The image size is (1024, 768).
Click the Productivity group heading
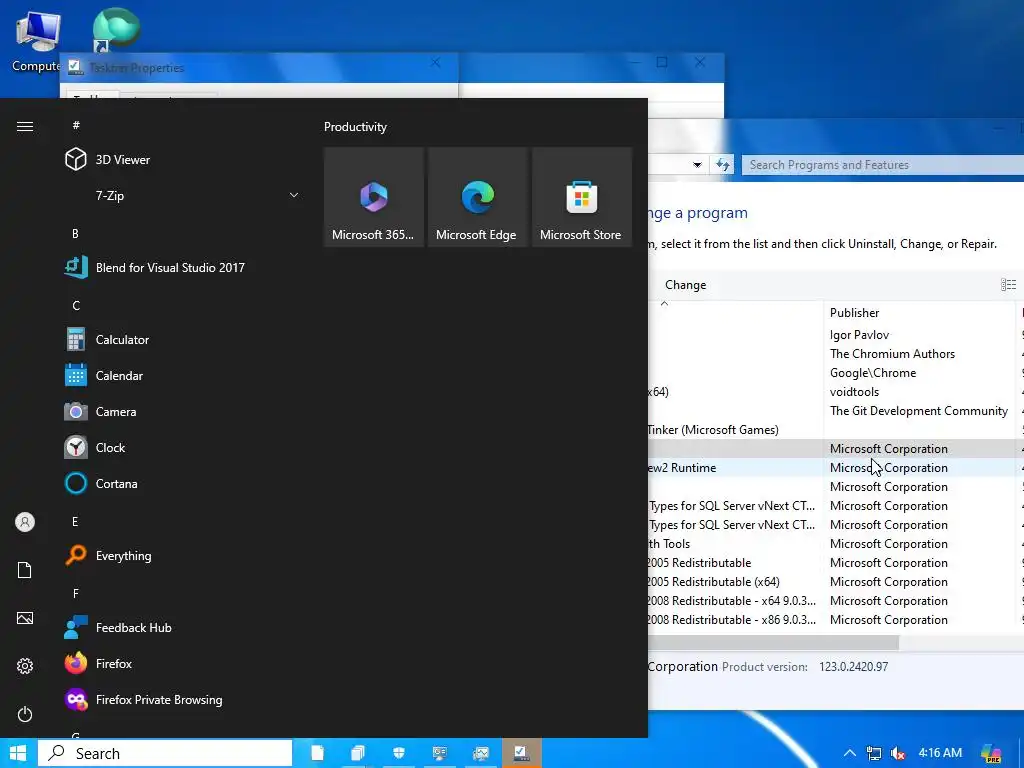point(355,127)
